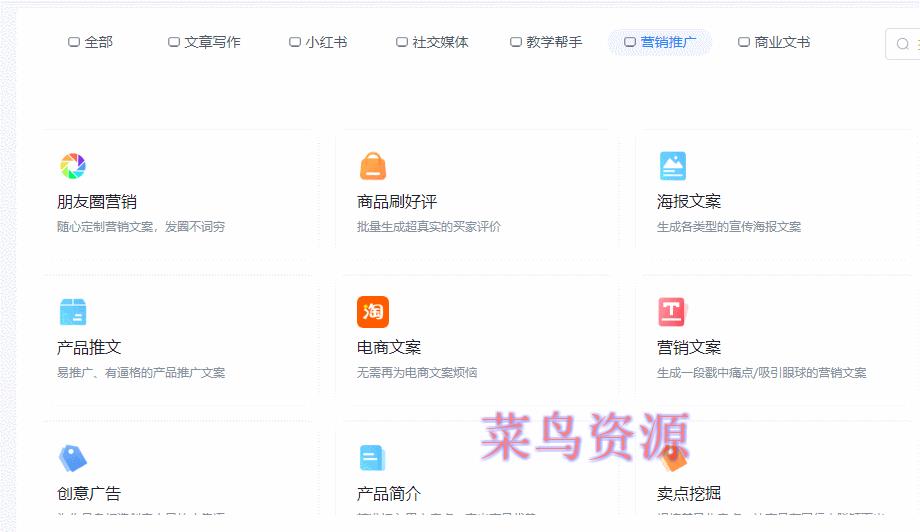Choose the blue tag icon for 创意广告
Viewport: 920px width, 532px height.
click(x=73, y=458)
